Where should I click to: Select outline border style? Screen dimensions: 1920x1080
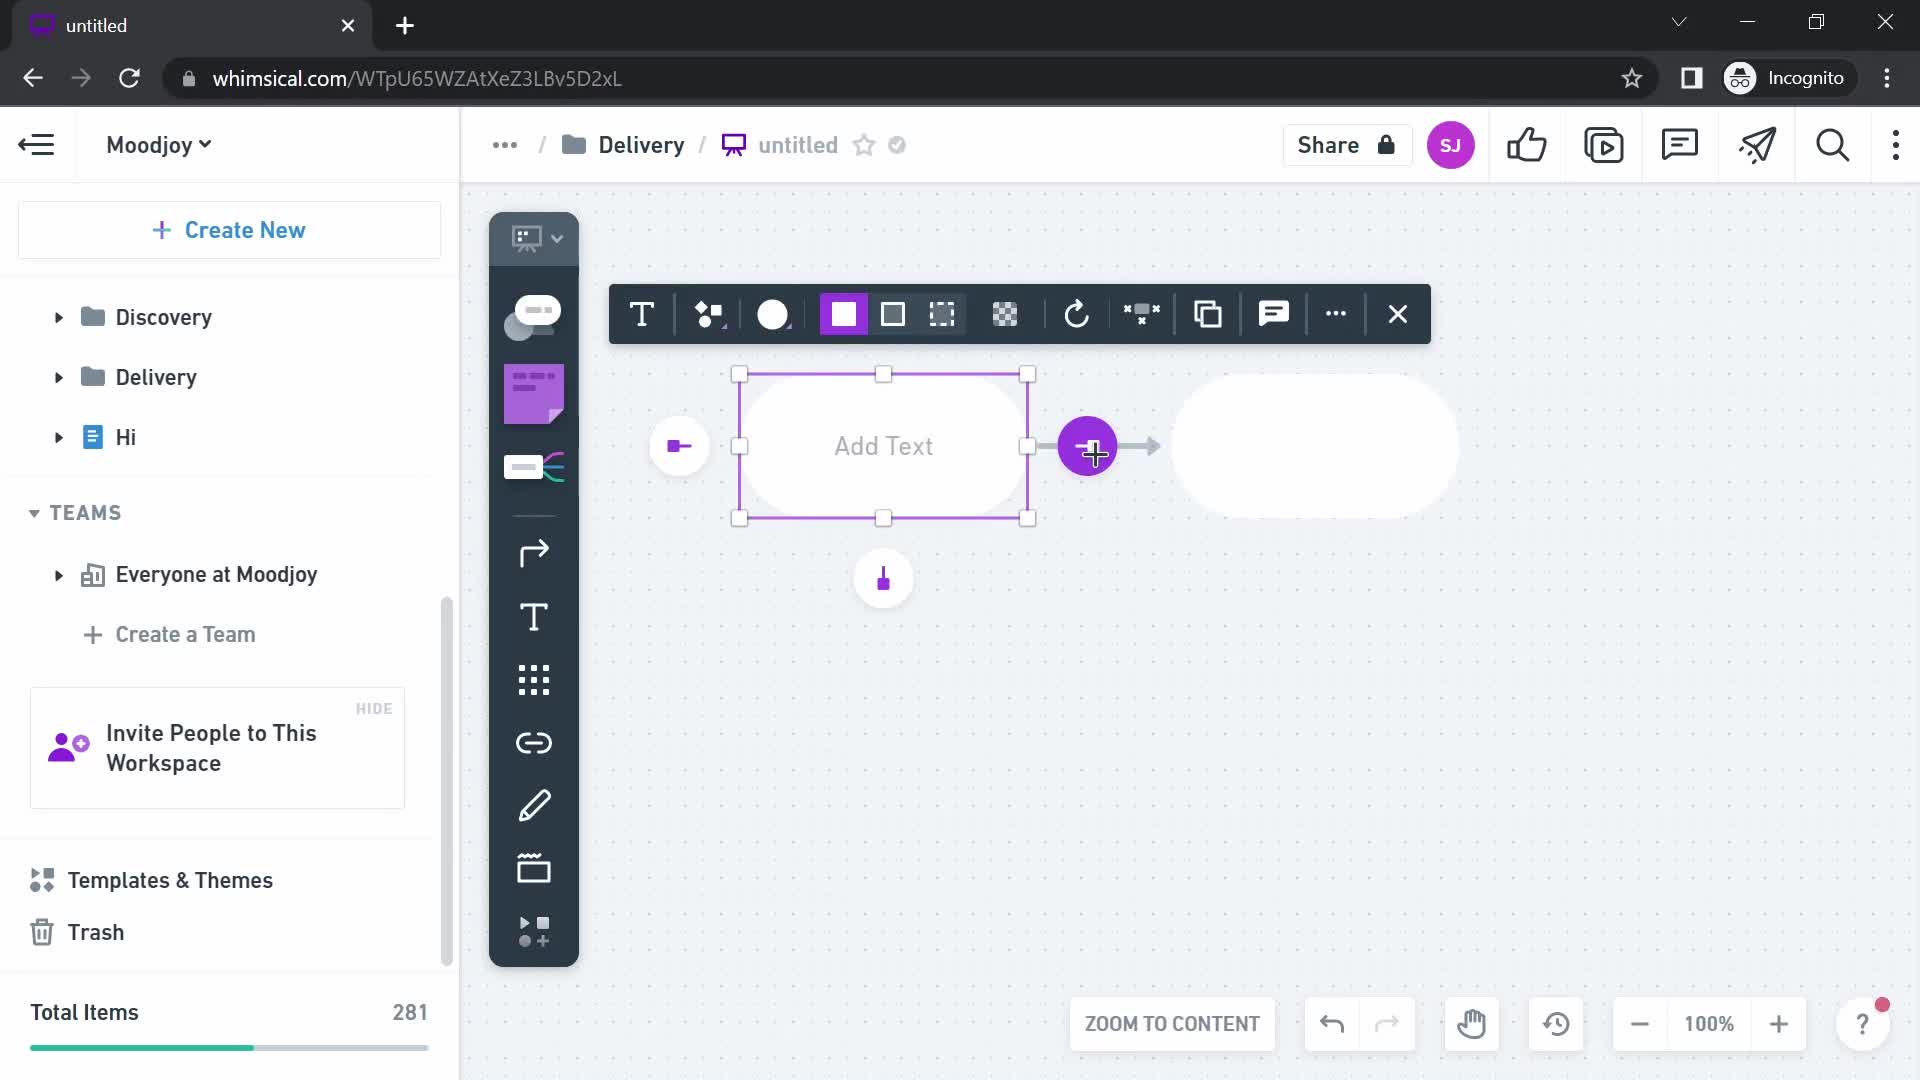click(893, 314)
